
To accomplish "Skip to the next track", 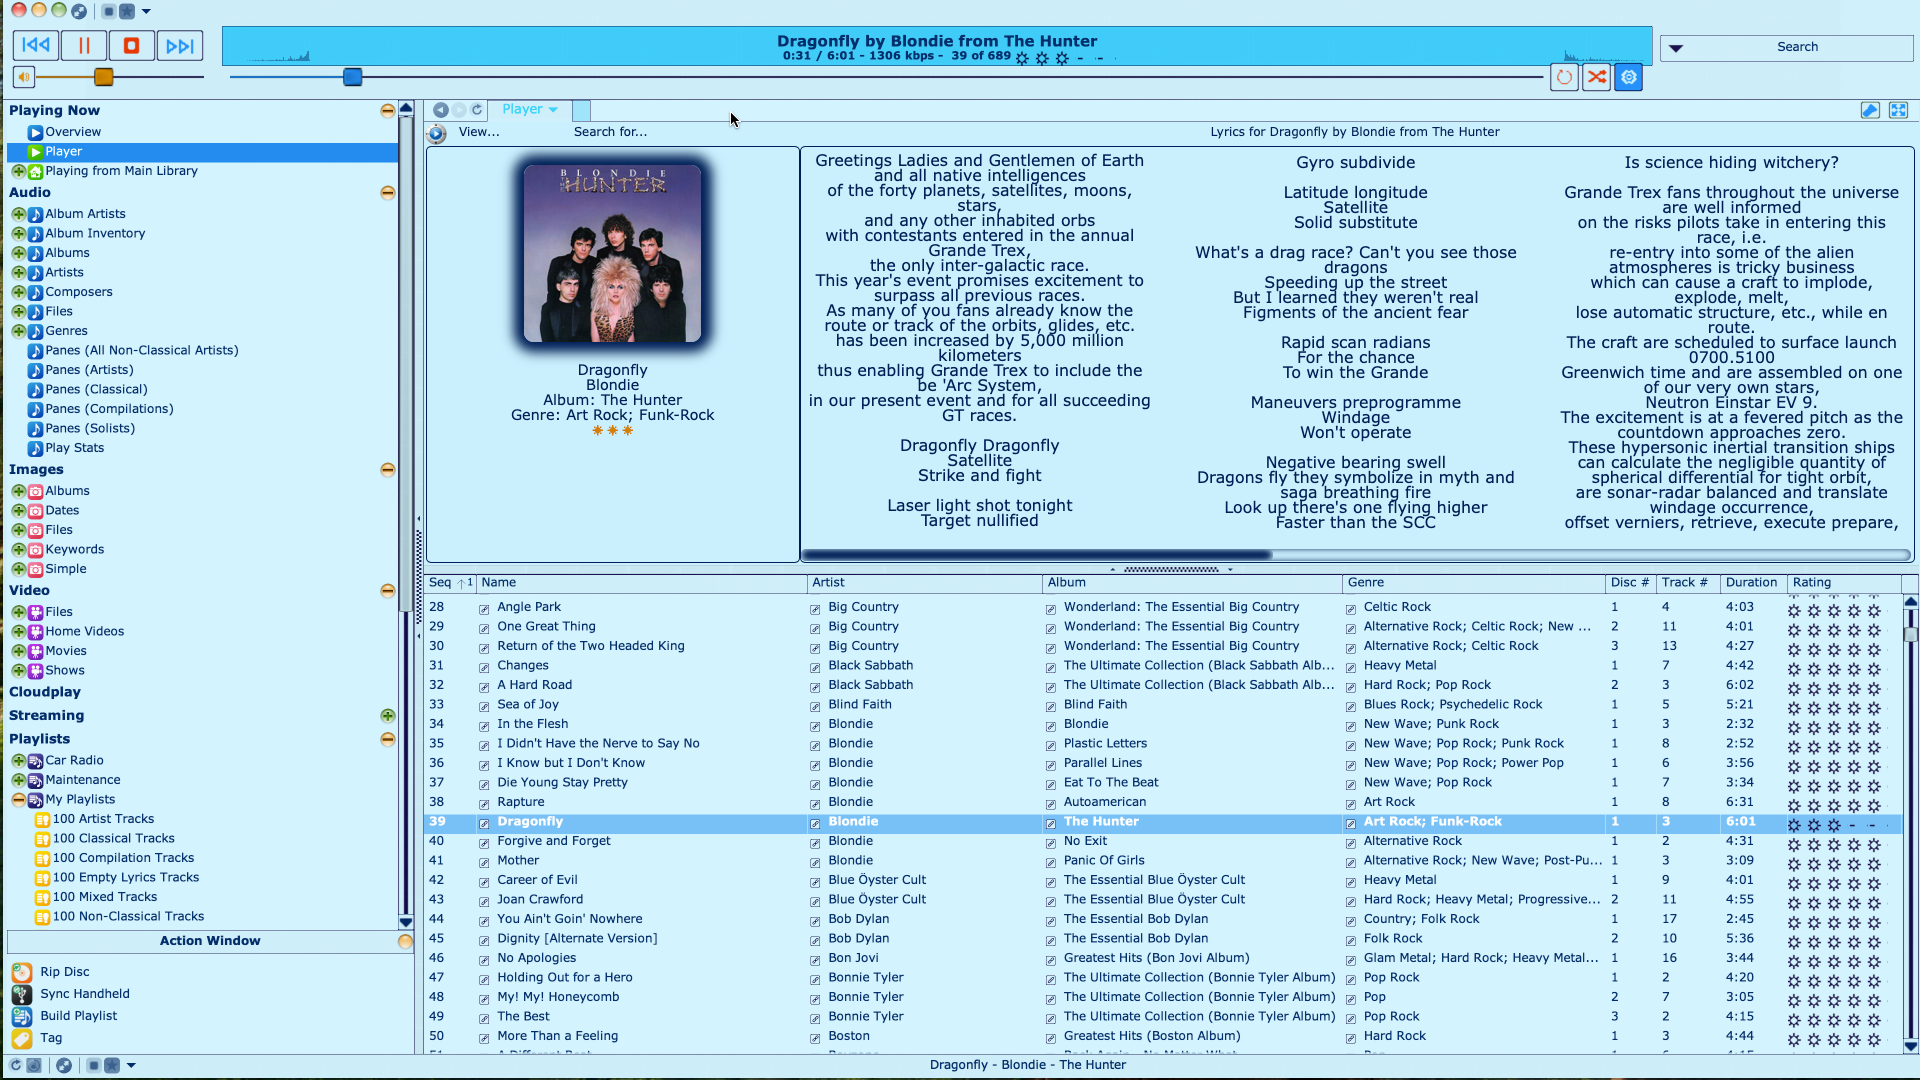I will tap(180, 45).
